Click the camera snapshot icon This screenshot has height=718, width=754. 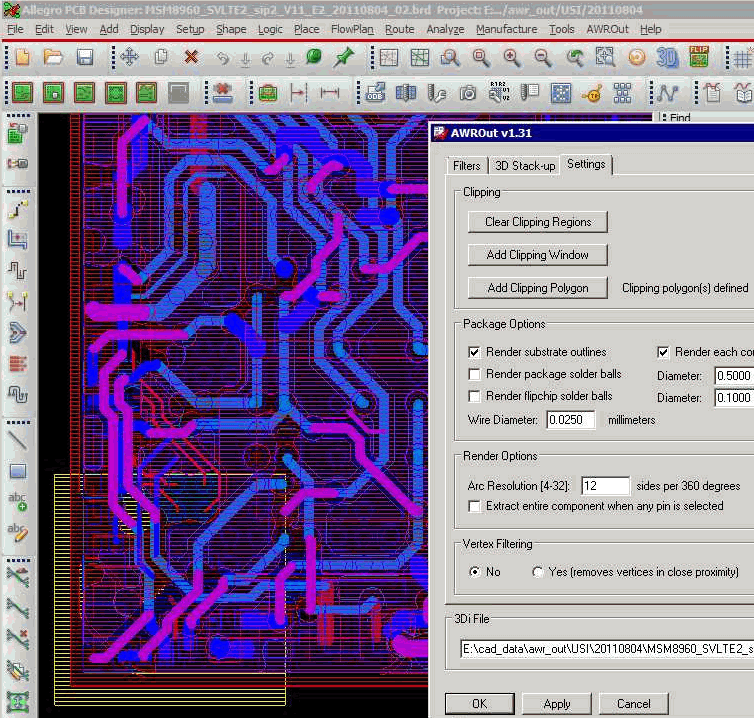(x=467, y=93)
